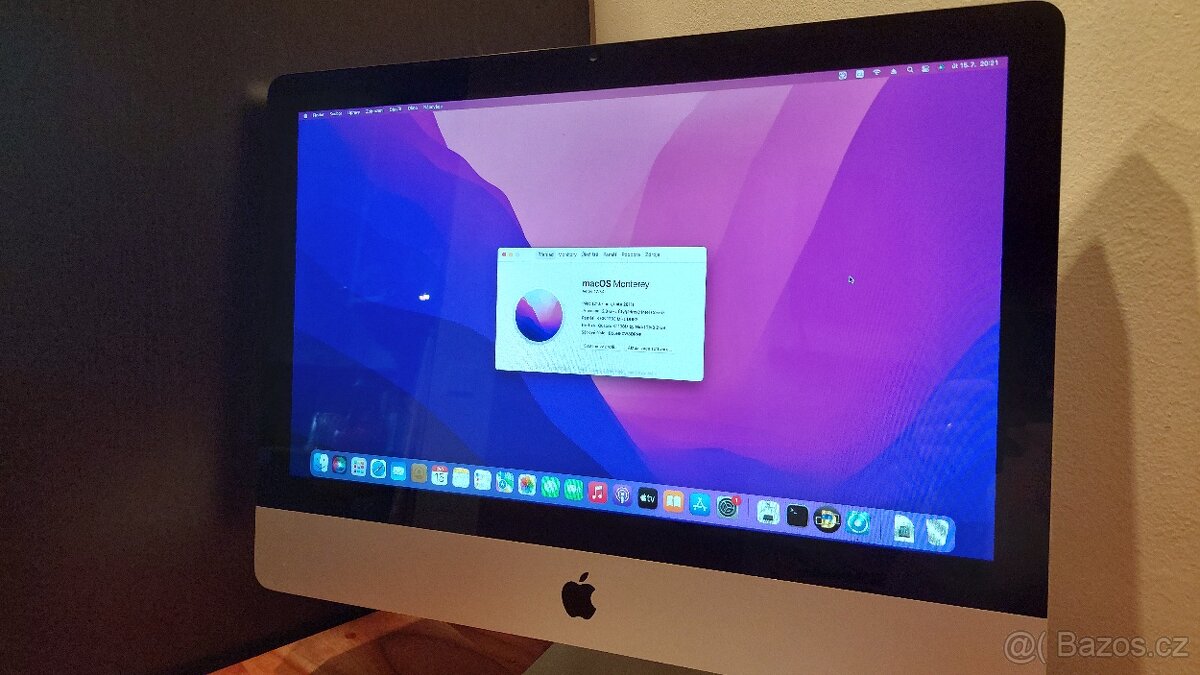Screen dimensions: 1200x675
Task: Open Books app in the dock
Action: [x=673, y=500]
